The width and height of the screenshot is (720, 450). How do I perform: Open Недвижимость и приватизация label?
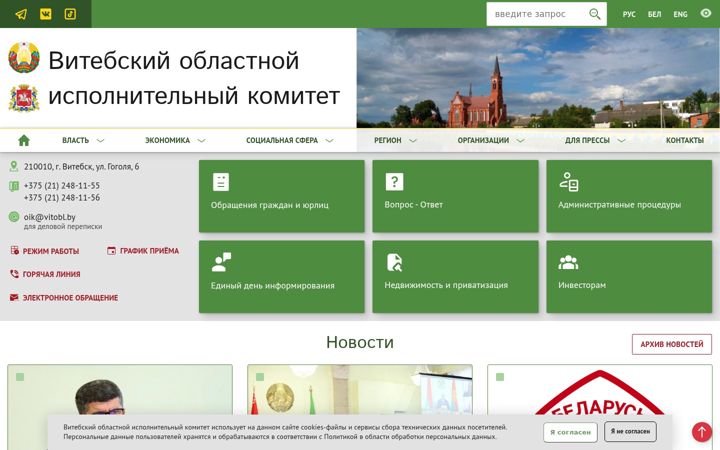(x=446, y=285)
